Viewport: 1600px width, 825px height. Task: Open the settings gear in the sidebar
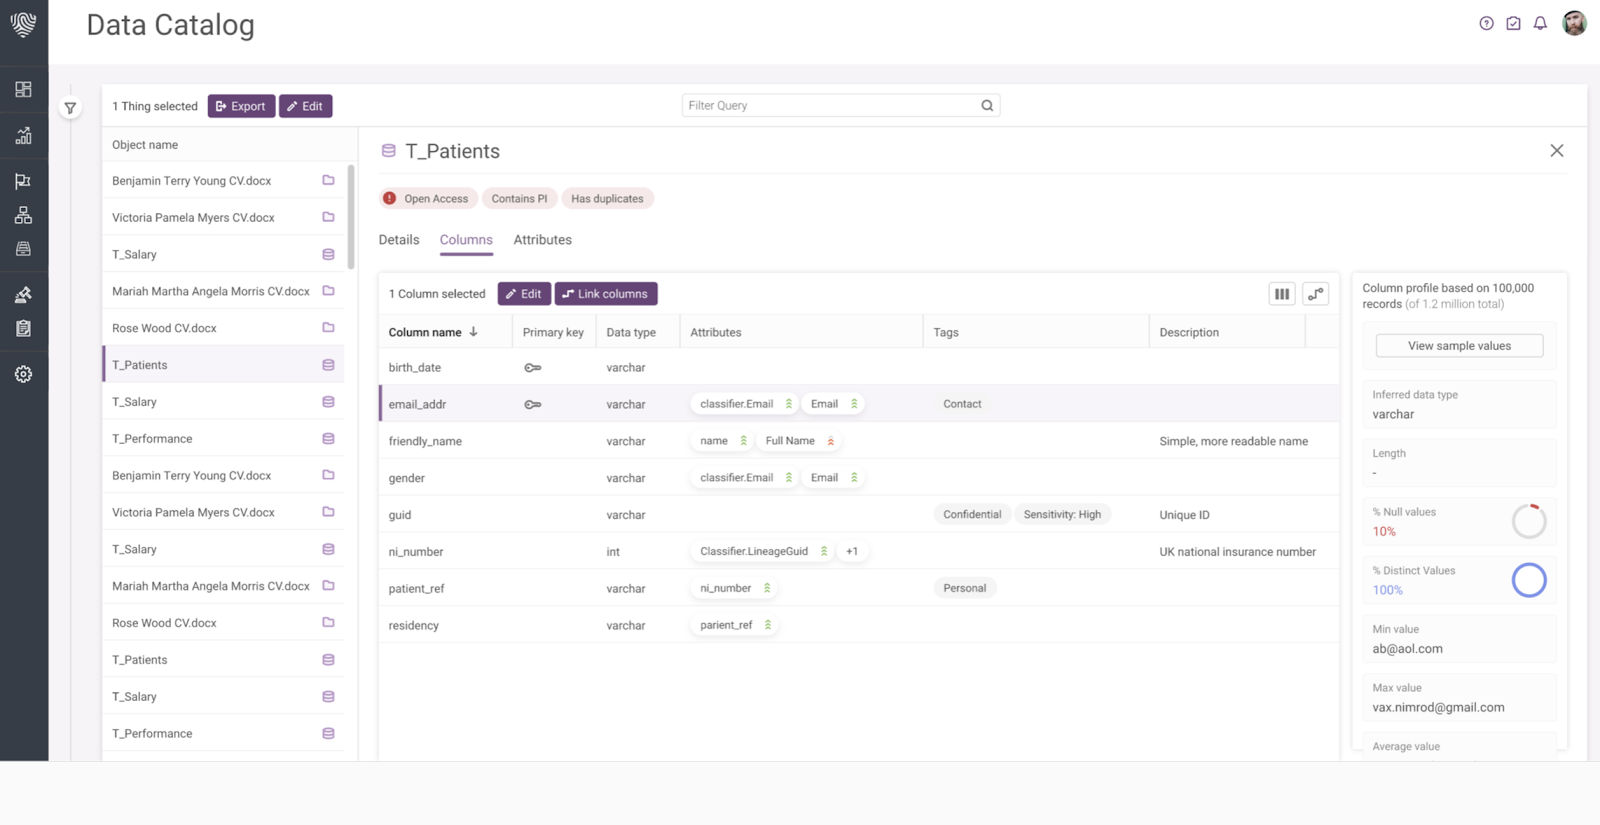(x=23, y=374)
